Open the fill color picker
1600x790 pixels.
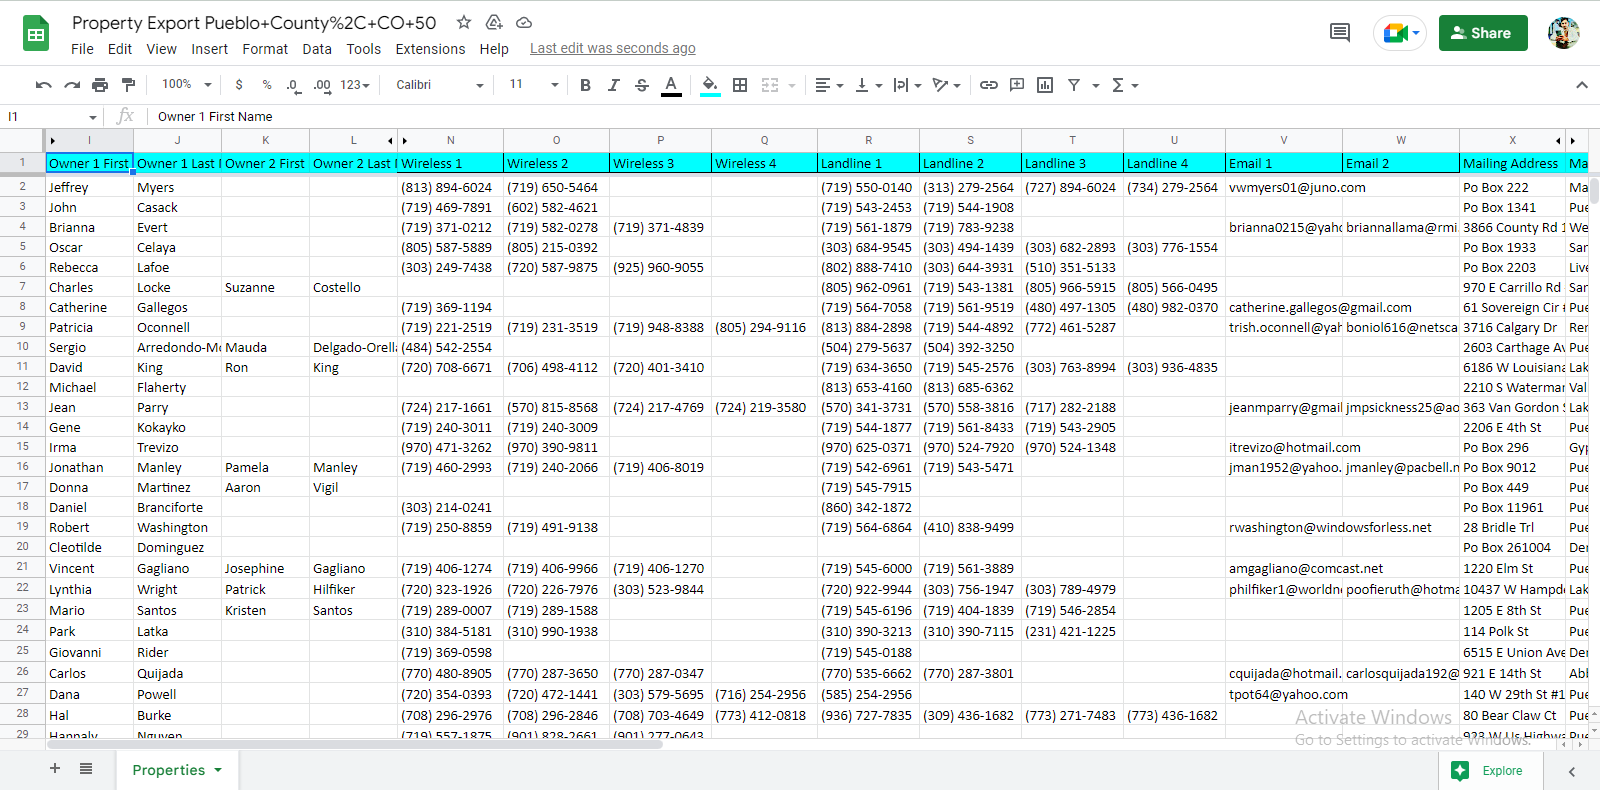pos(710,85)
